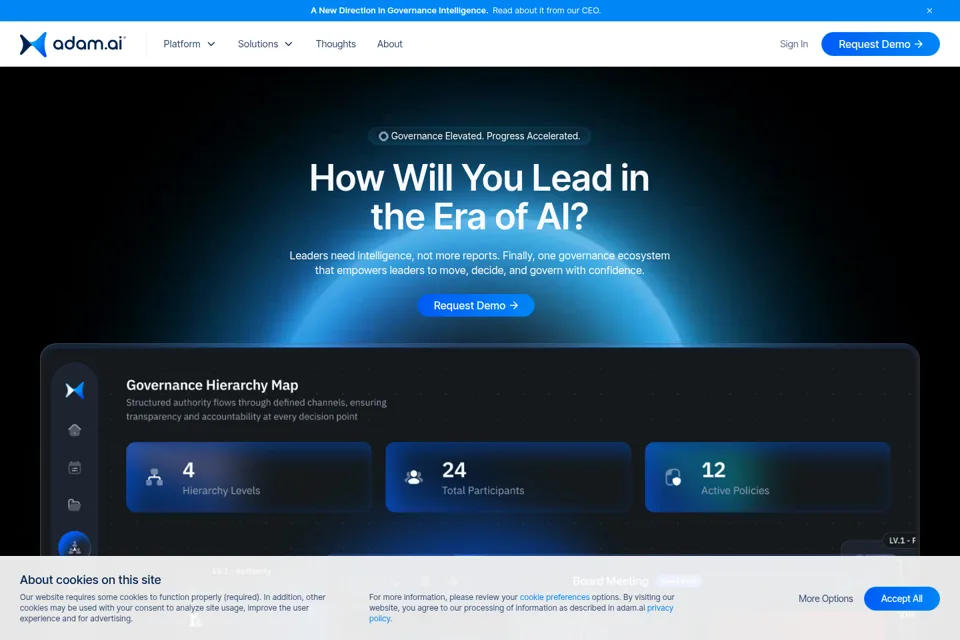Go to the Thoughts page
This screenshot has height=640, width=960.
(336, 44)
